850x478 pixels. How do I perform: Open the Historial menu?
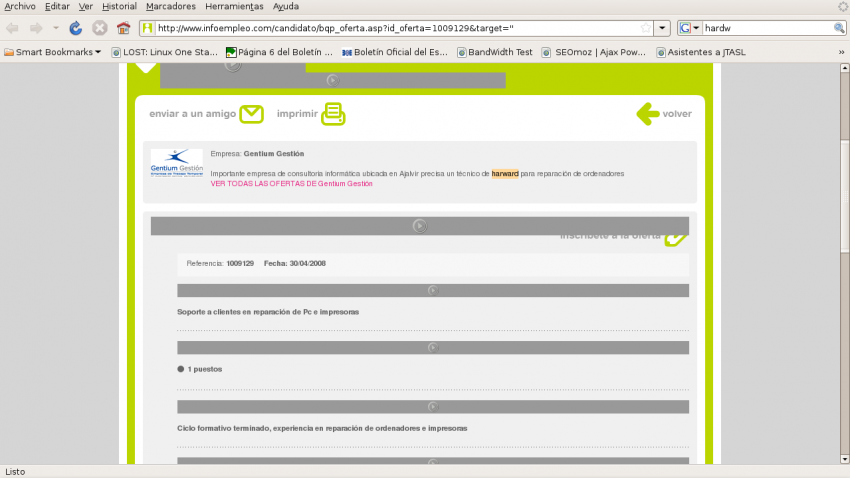click(119, 6)
